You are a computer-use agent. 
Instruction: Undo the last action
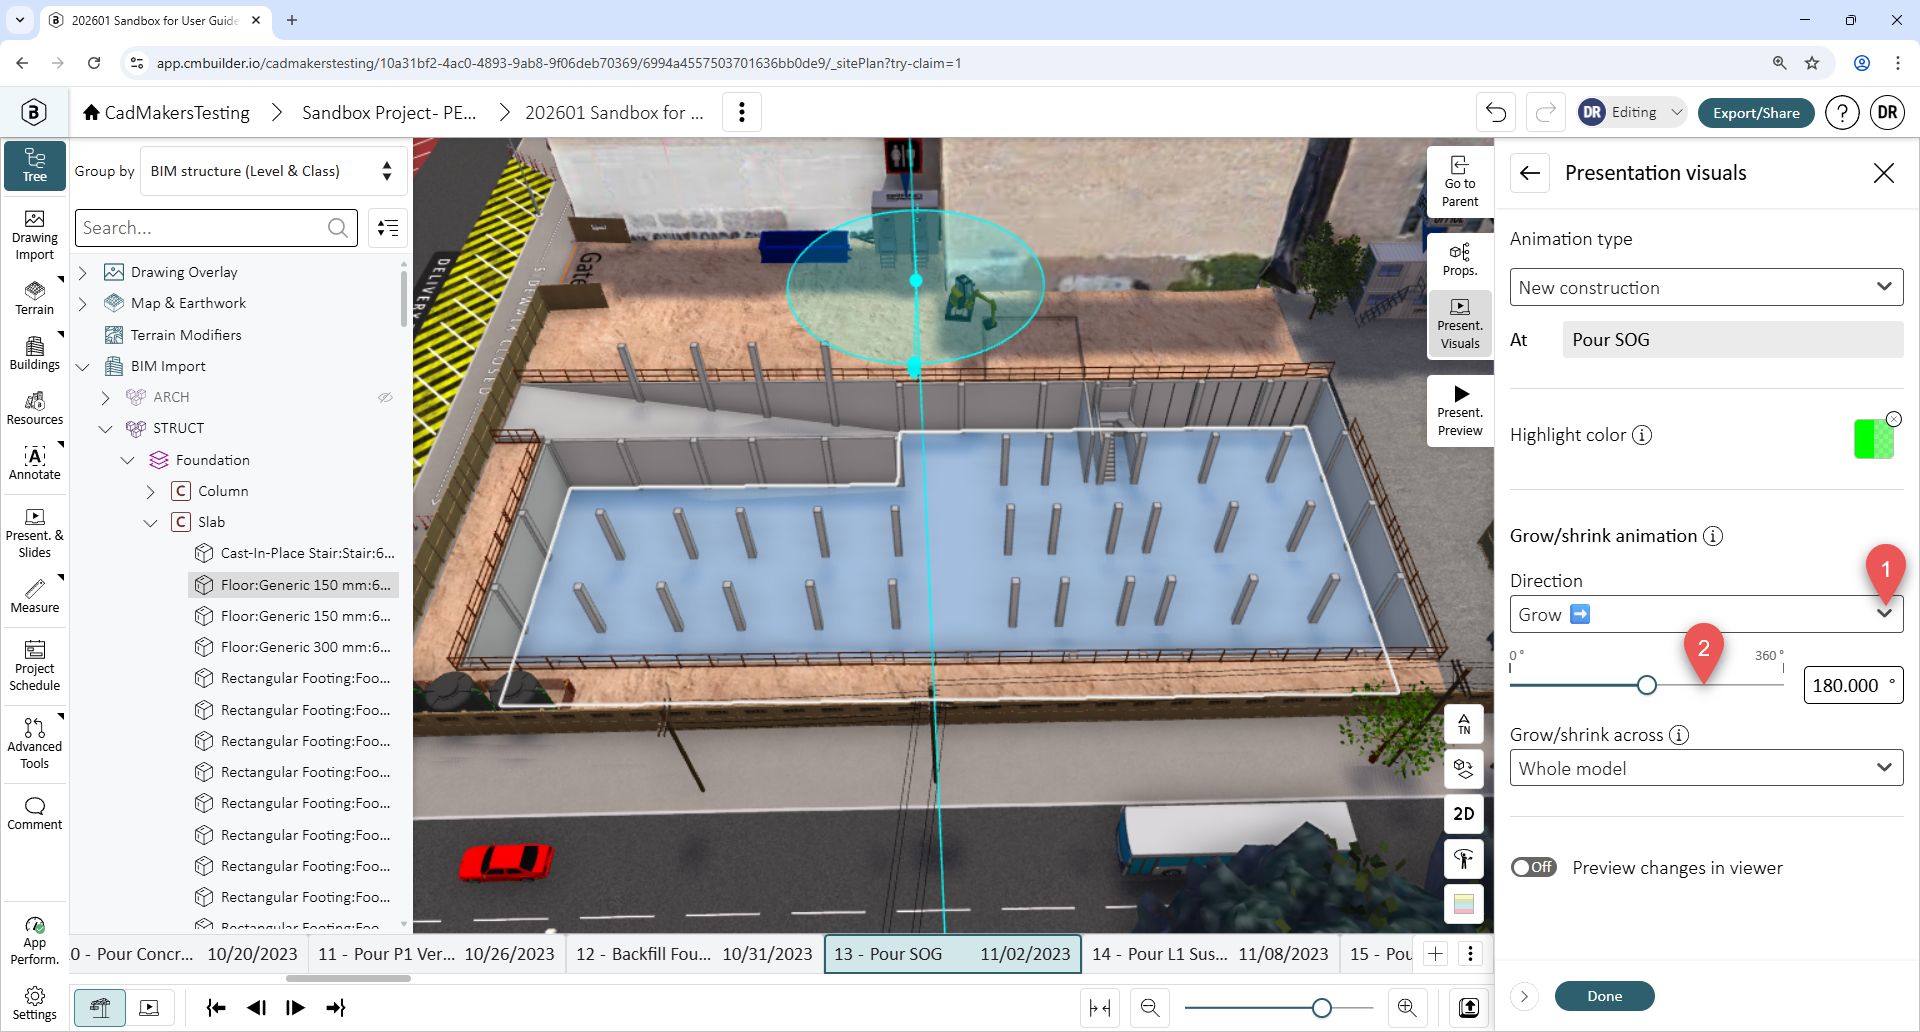(x=1496, y=112)
